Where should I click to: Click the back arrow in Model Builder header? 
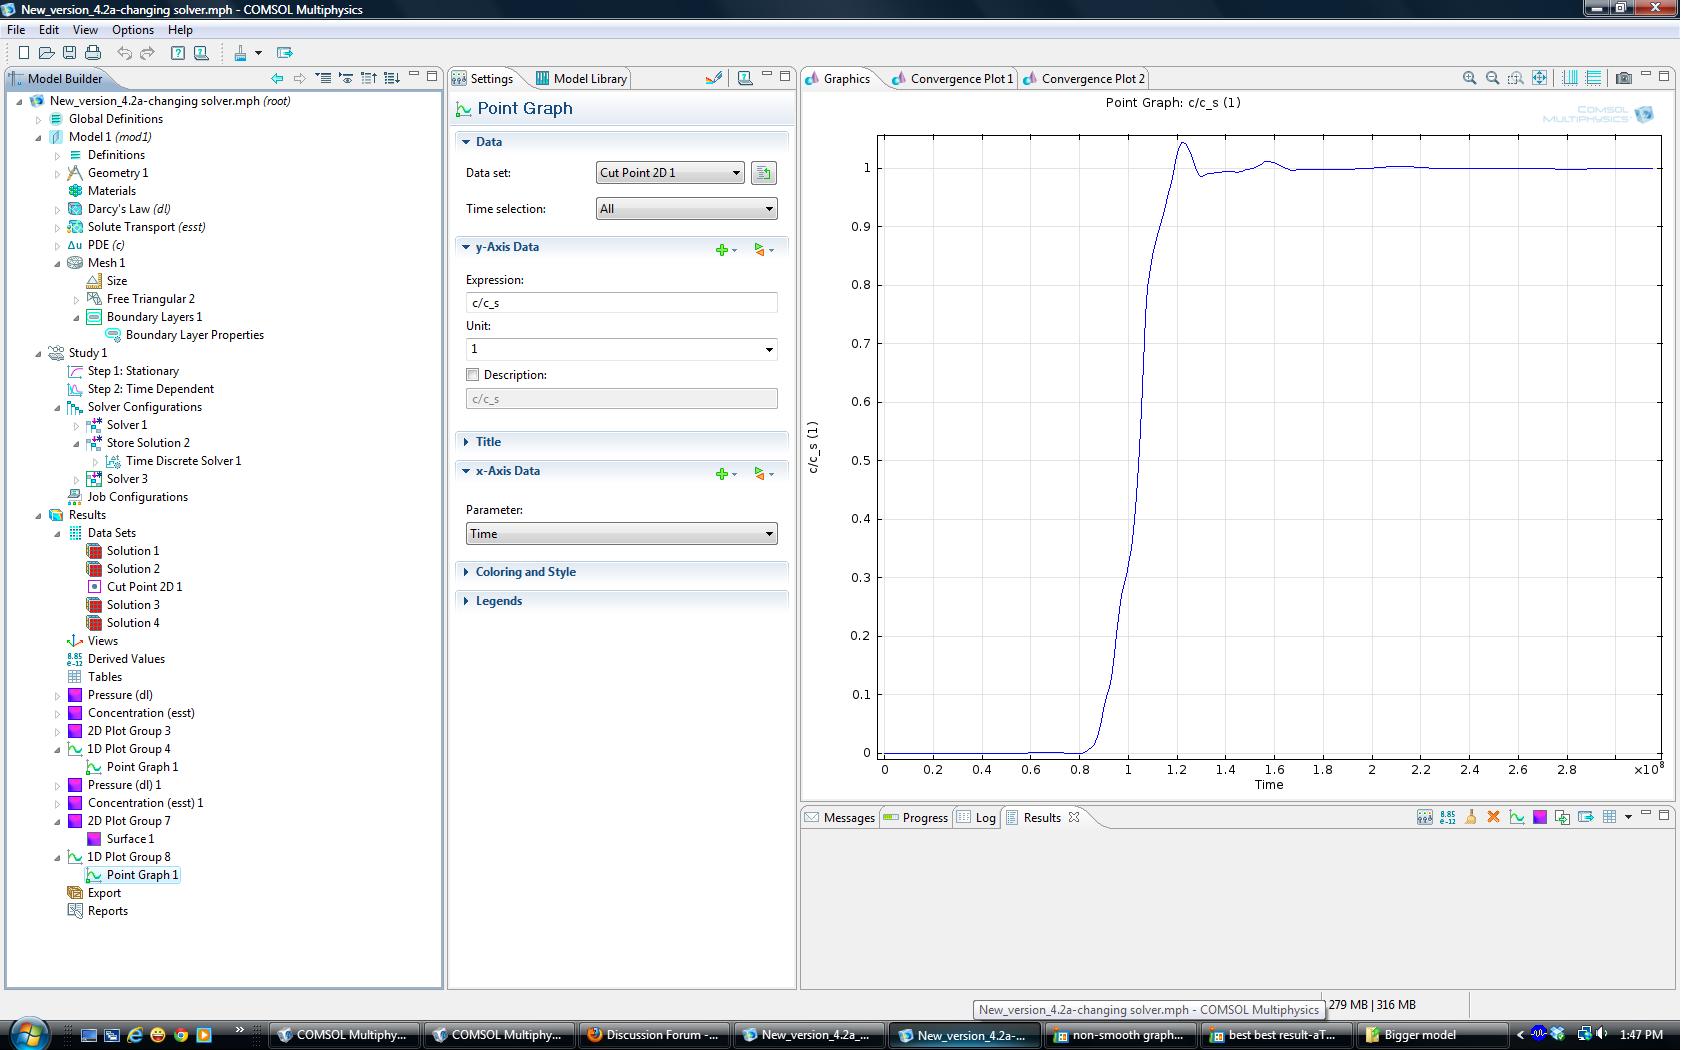pyautogui.click(x=277, y=78)
